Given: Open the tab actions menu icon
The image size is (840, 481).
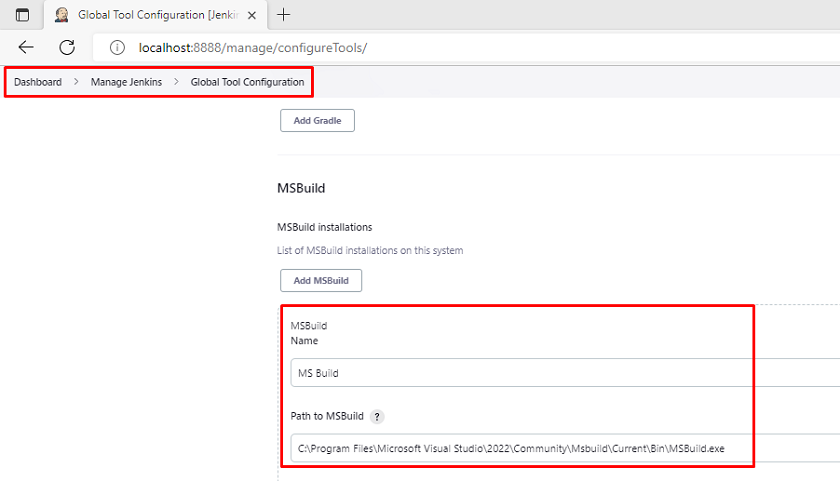Looking at the screenshot, I should tap(22, 15).
